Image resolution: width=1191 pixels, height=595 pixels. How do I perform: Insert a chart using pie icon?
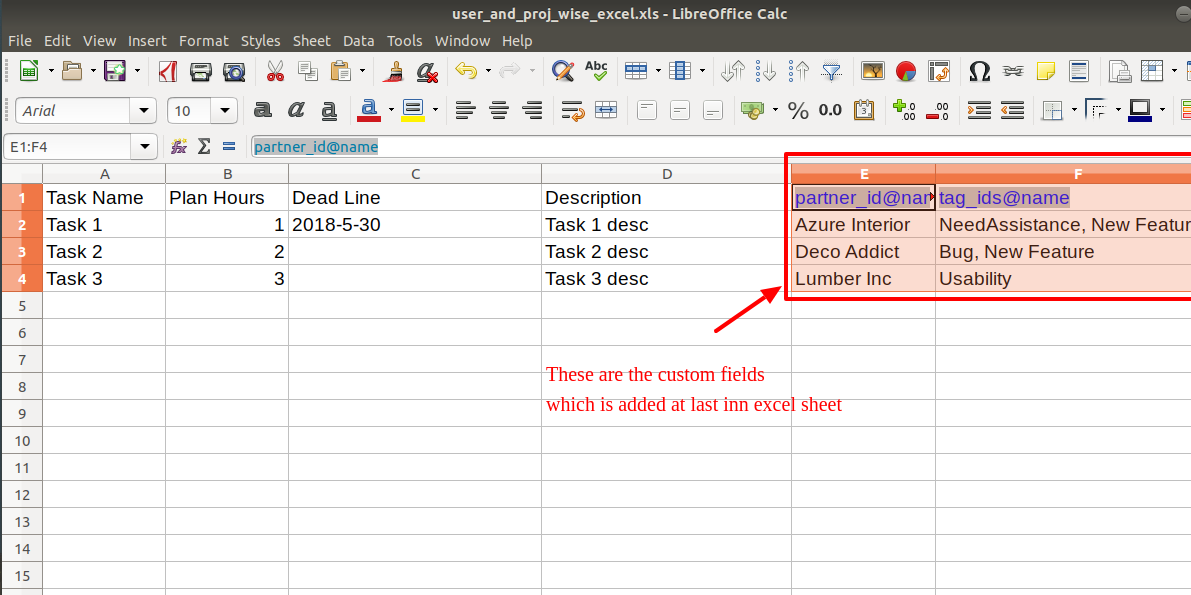click(905, 71)
